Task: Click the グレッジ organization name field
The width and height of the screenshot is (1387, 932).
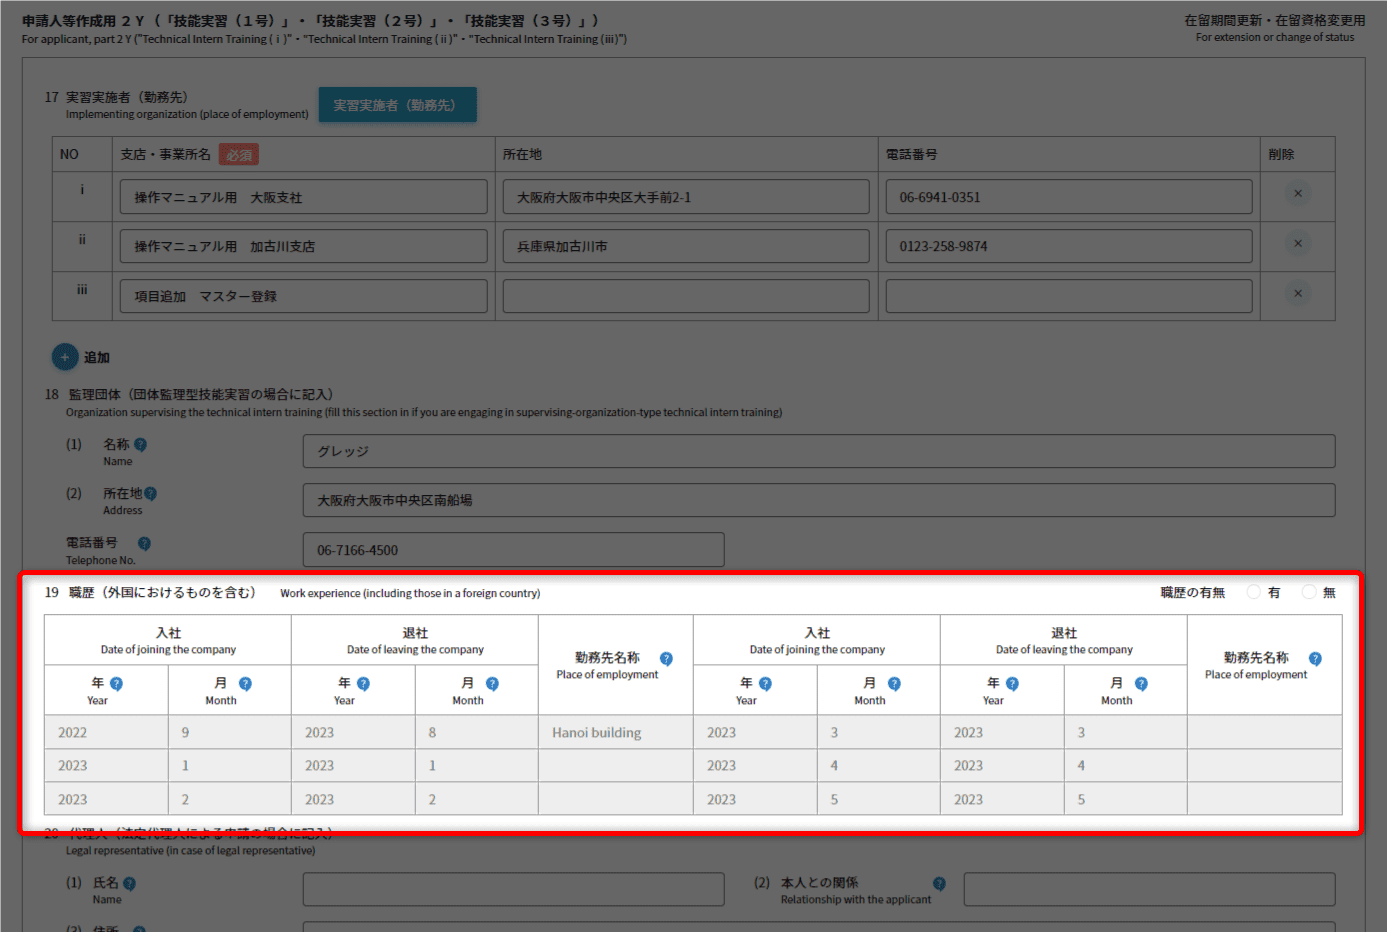Action: point(818,451)
